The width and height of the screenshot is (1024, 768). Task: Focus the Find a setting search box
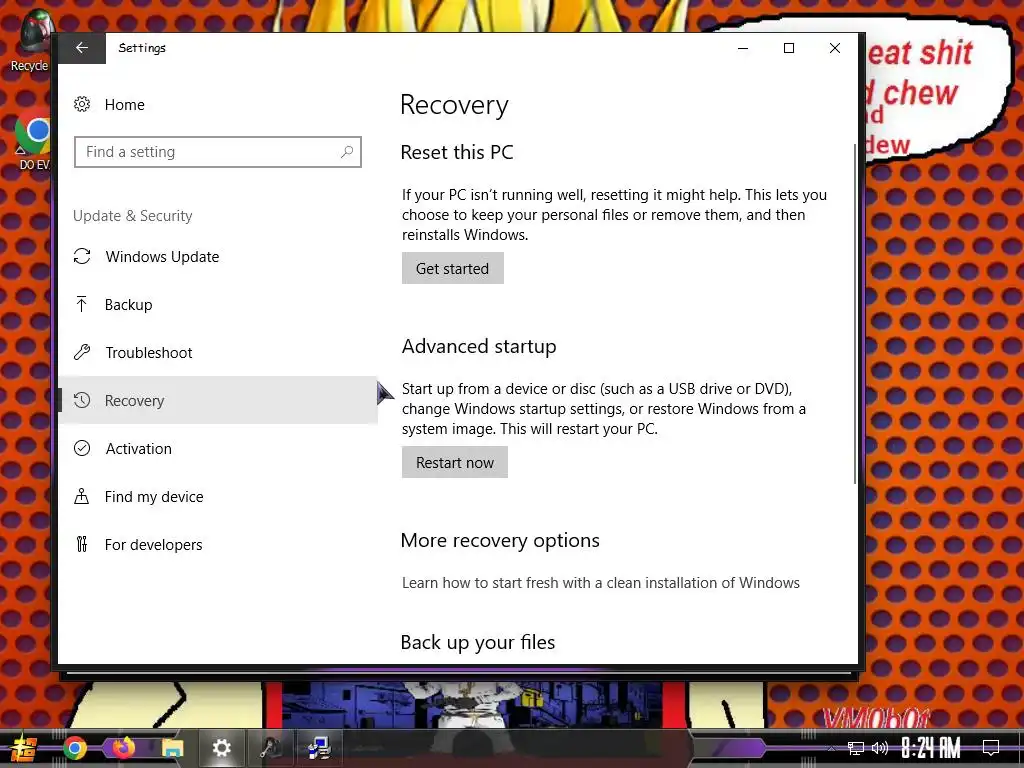point(217,152)
